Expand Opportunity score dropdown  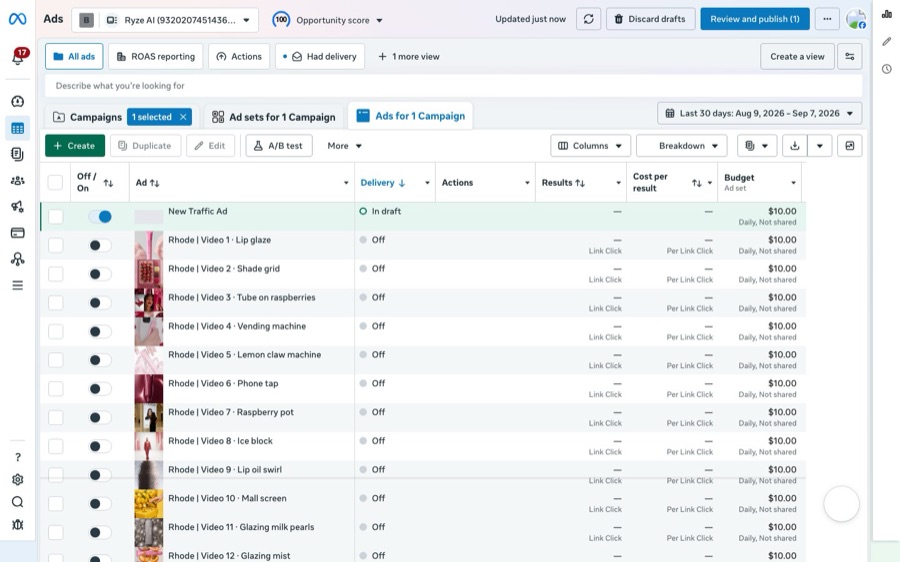coord(327,20)
